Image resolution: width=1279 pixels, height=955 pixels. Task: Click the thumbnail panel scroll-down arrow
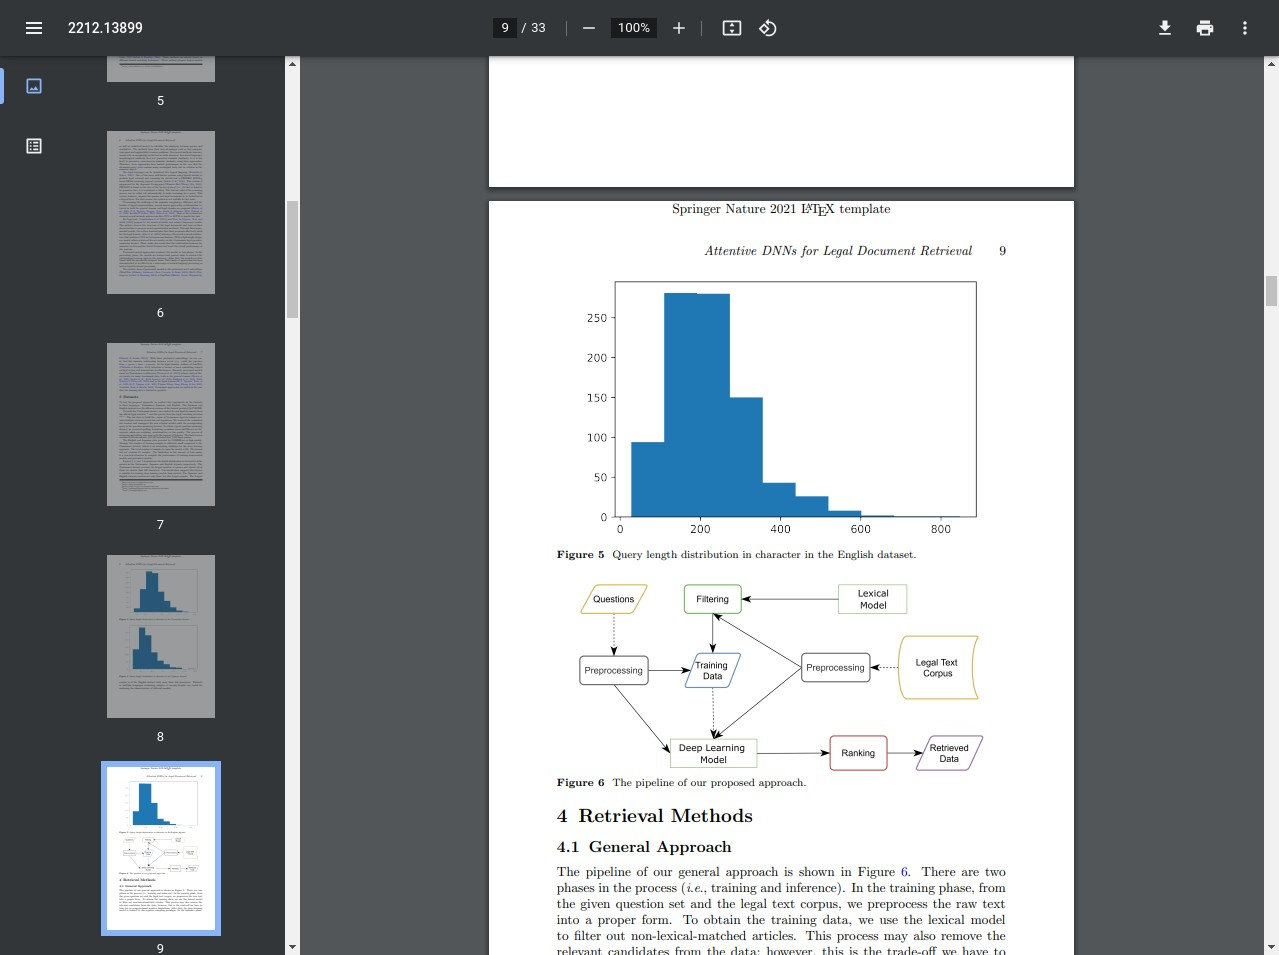pyautogui.click(x=292, y=947)
